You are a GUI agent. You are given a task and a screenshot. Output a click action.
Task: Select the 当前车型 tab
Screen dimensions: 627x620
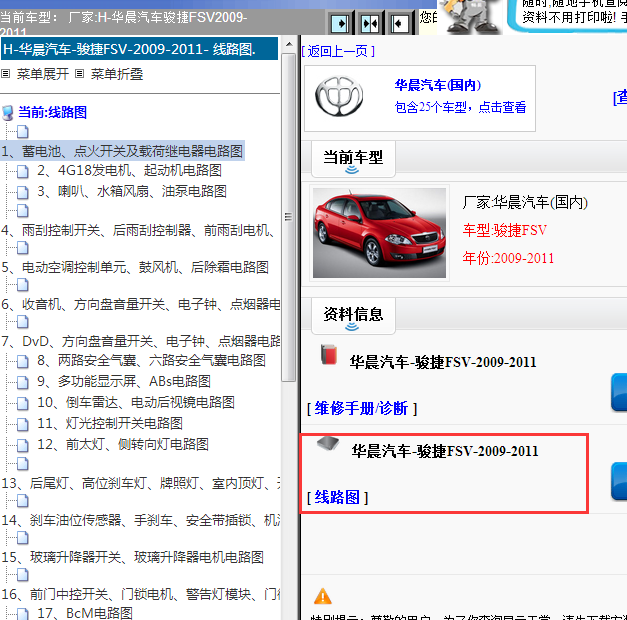[x=353, y=159]
